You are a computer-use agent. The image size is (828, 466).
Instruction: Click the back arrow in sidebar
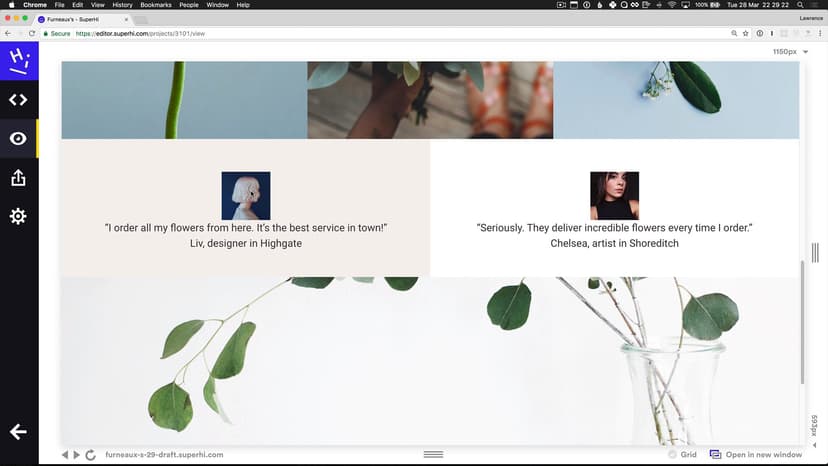18,432
